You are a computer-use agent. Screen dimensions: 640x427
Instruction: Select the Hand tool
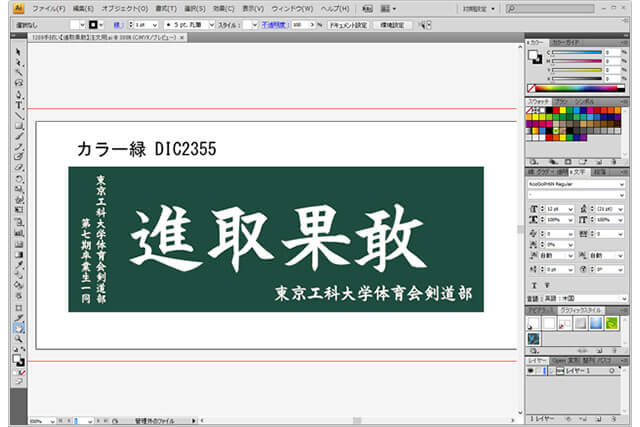coord(18,328)
